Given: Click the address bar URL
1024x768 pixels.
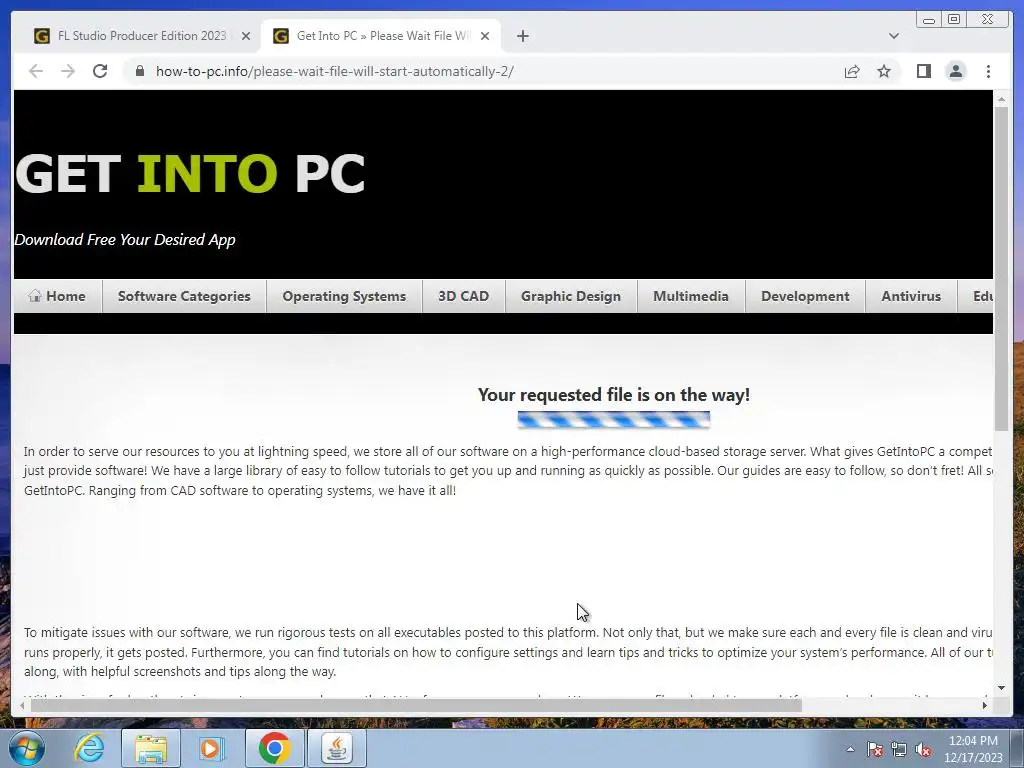Looking at the screenshot, I should [x=334, y=71].
